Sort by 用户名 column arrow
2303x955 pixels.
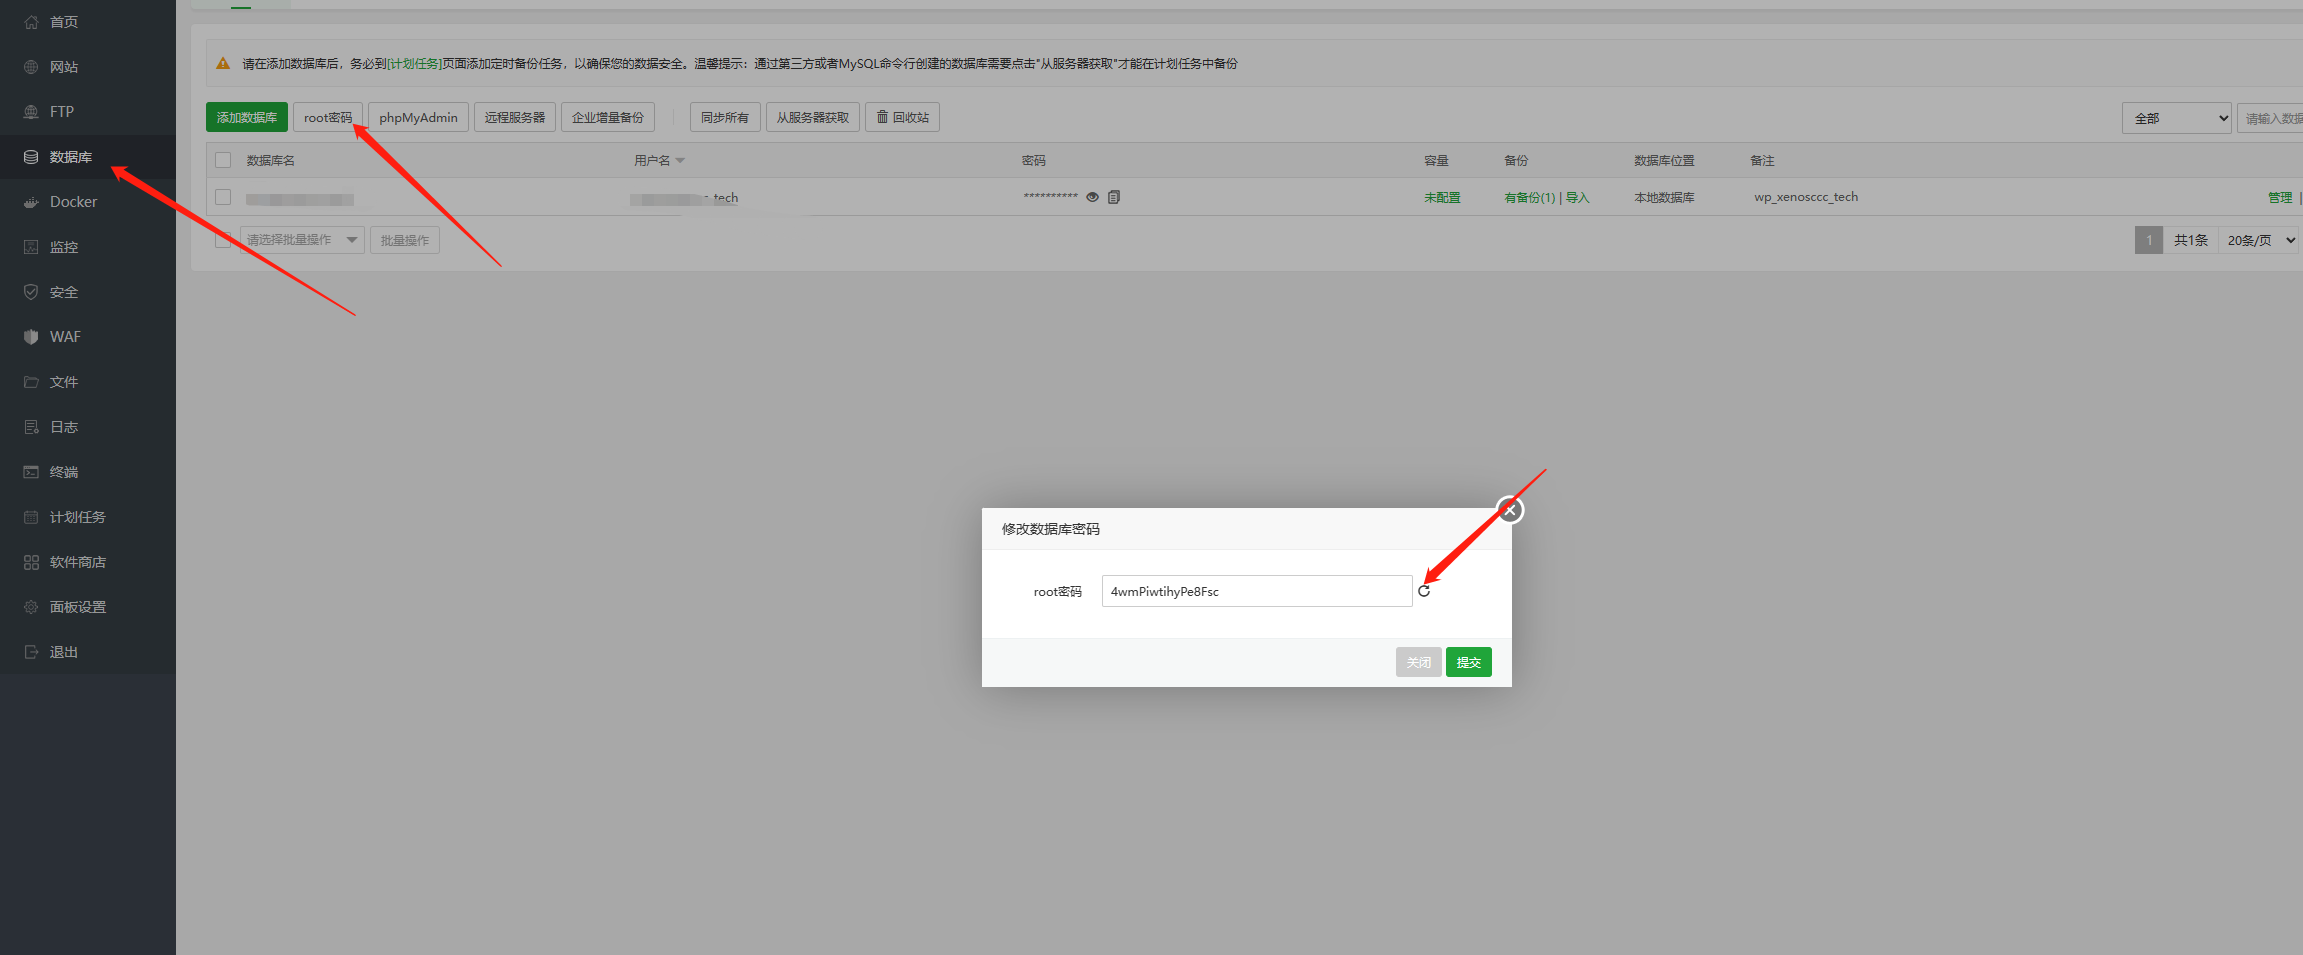tap(680, 160)
